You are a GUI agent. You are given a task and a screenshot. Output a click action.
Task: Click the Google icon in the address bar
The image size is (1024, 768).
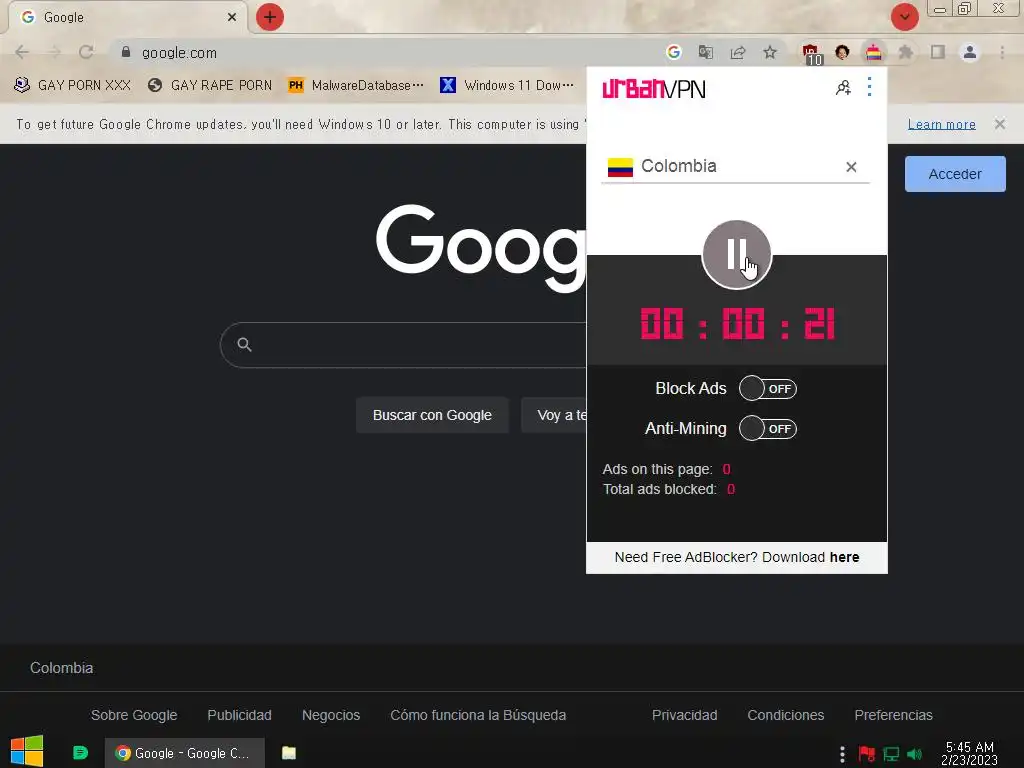click(673, 52)
